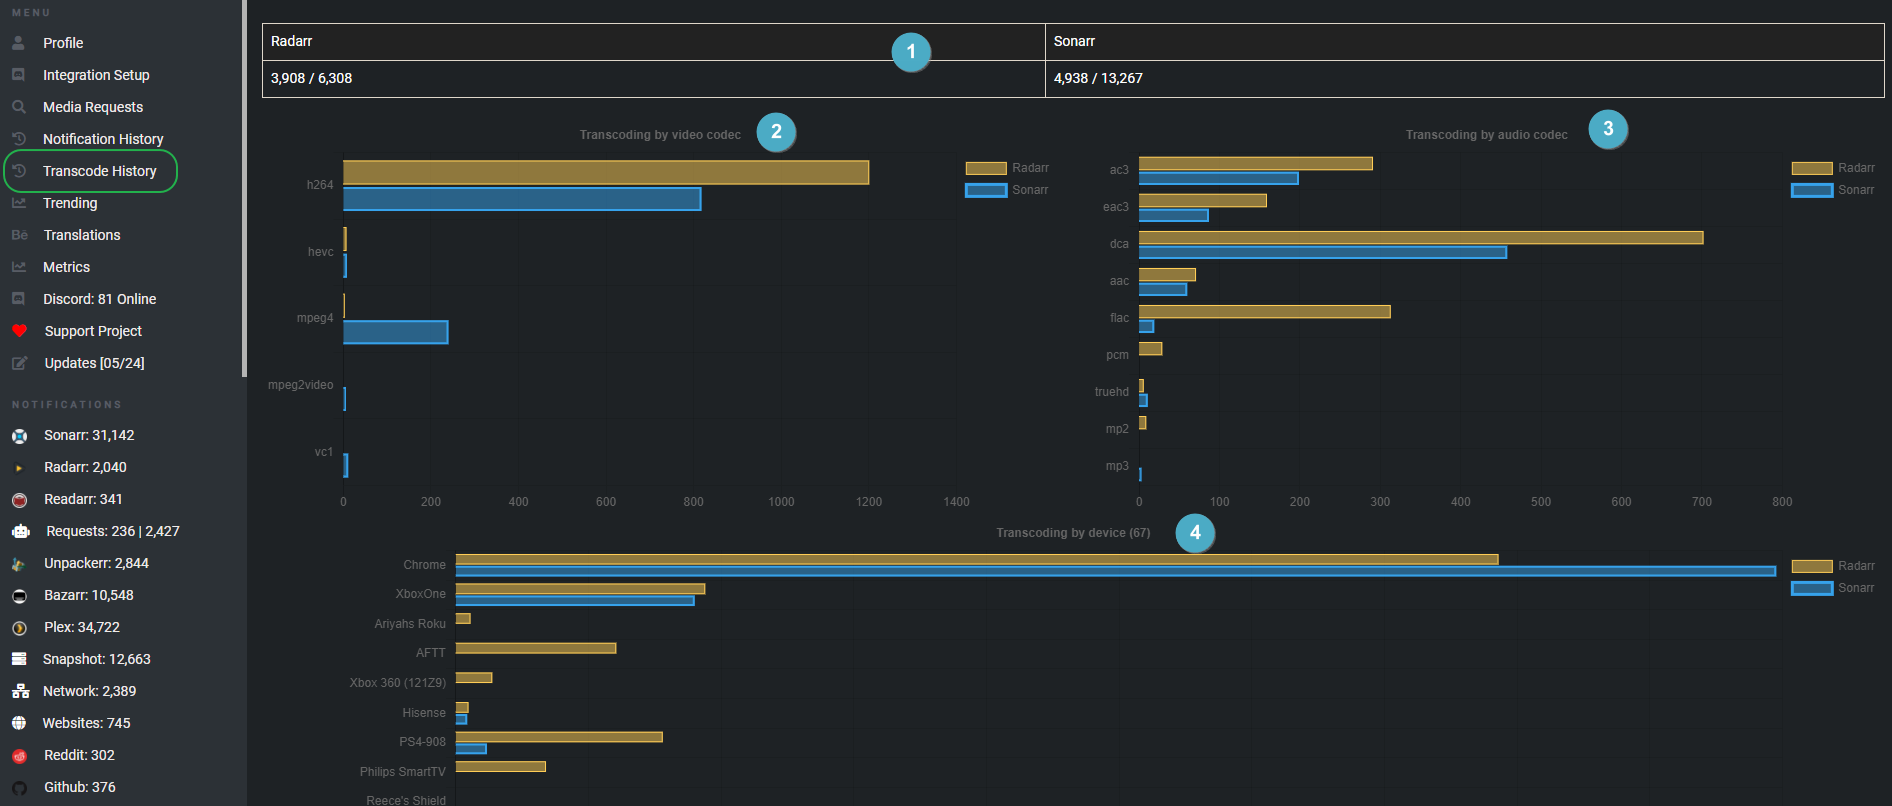Screen dimensions: 1892x806
Task: Click the Trending chart icon
Action: pyautogui.click(x=18, y=203)
